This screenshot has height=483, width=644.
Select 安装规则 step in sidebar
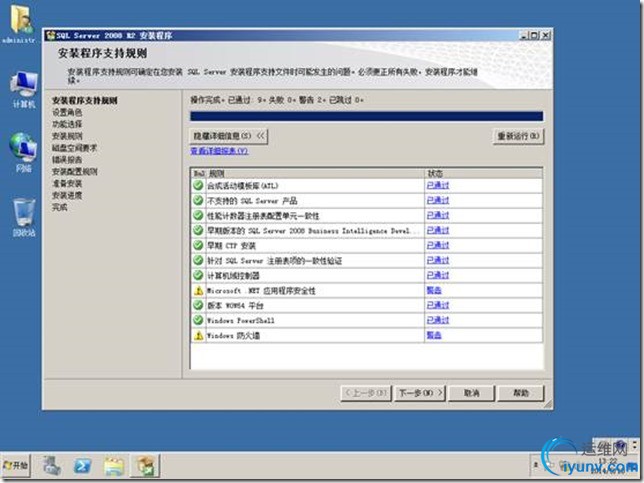67,136
